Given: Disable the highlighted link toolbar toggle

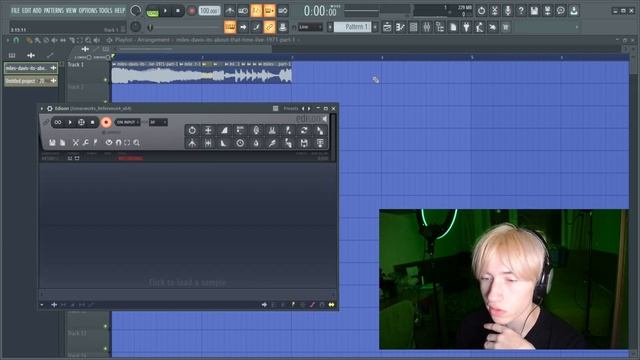Looking at the screenshot, I should click(269, 27).
